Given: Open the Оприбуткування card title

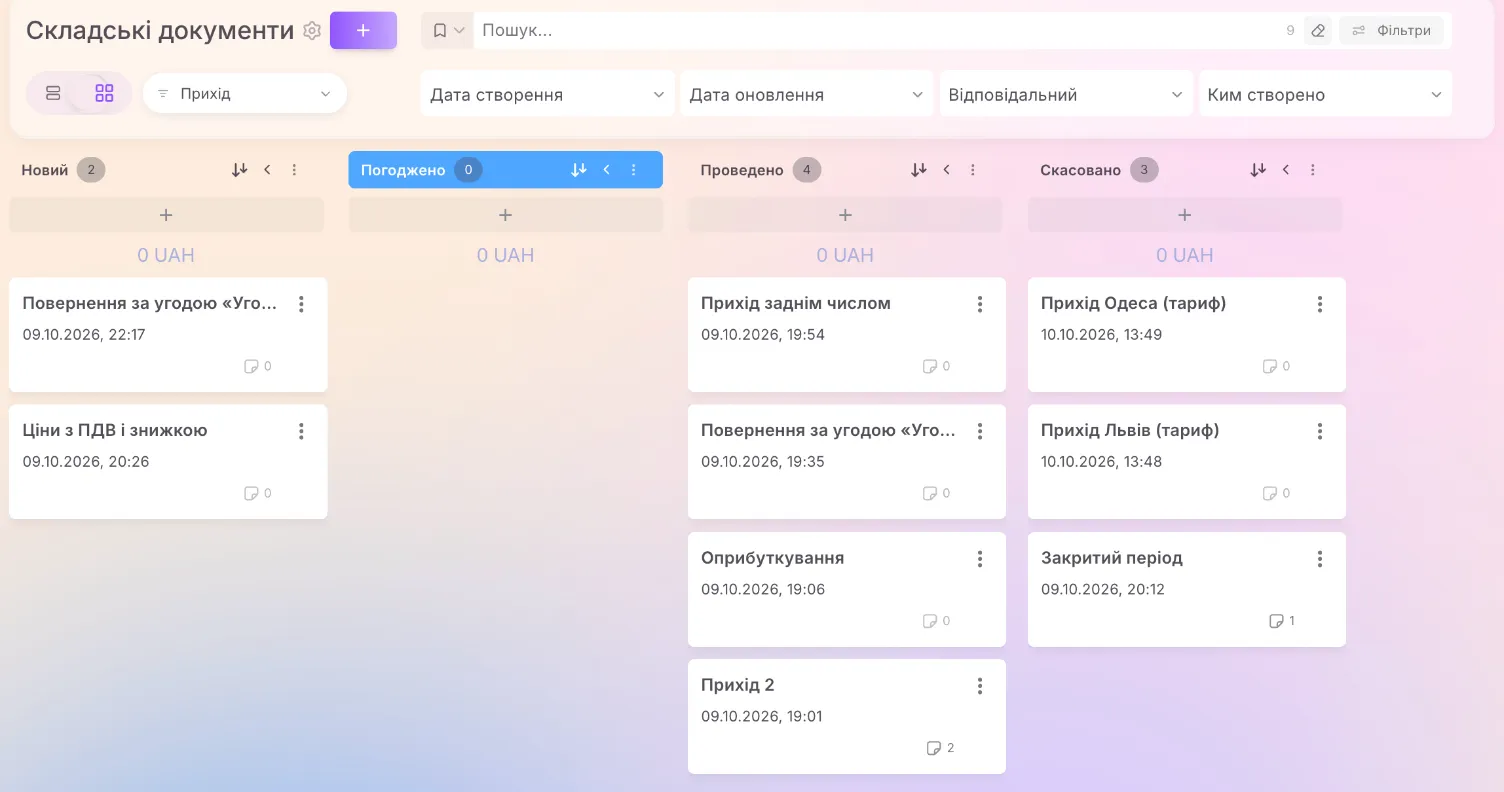Looking at the screenshot, I should click(772, 558).
